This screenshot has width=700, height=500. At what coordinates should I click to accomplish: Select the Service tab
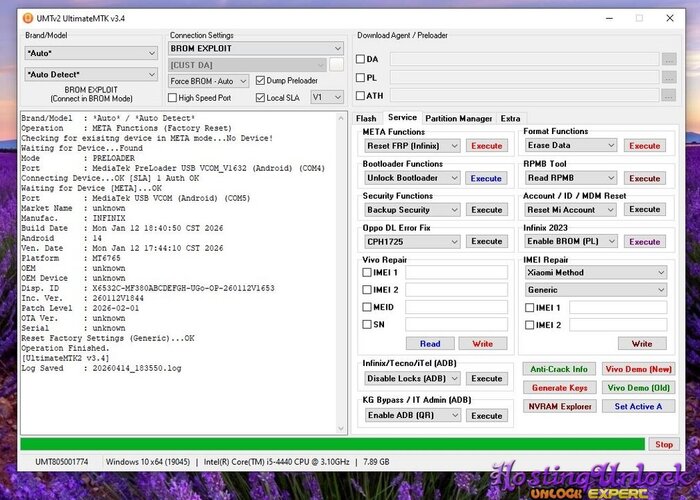click(402, 117)
